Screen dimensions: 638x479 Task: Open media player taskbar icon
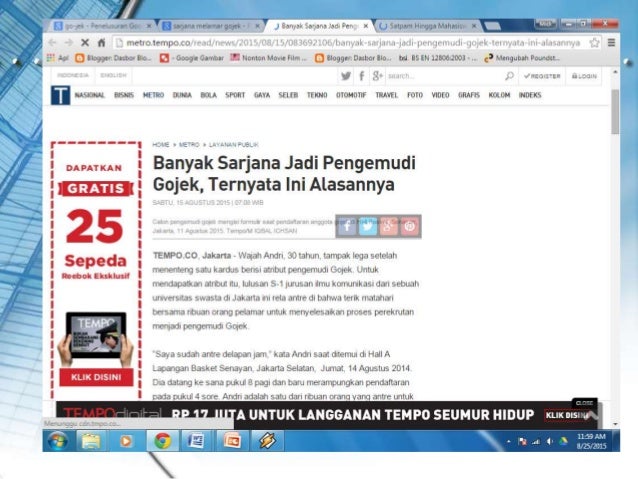point(126,441)
